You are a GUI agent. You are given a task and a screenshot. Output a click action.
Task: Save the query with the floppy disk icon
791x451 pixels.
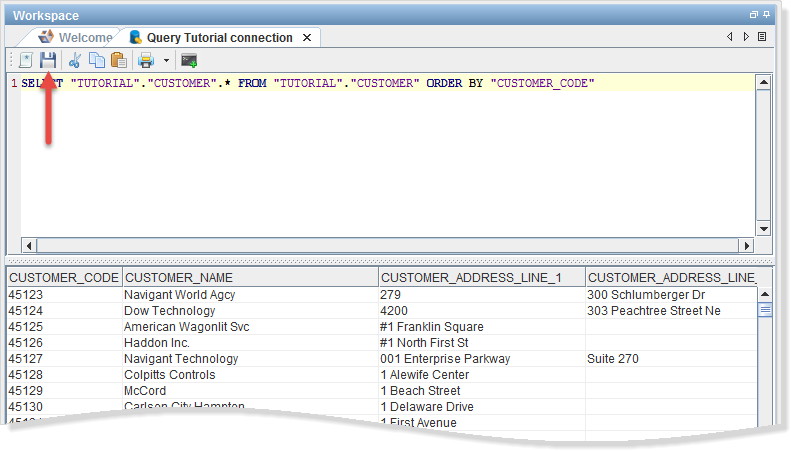pyautogui.click(x=48, y=60)
